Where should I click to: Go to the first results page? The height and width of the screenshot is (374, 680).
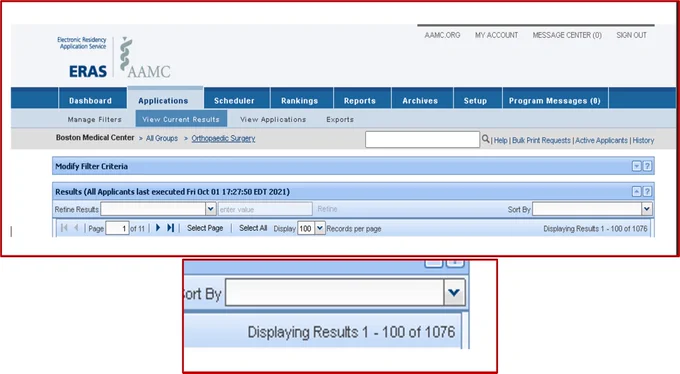point(64,228)
